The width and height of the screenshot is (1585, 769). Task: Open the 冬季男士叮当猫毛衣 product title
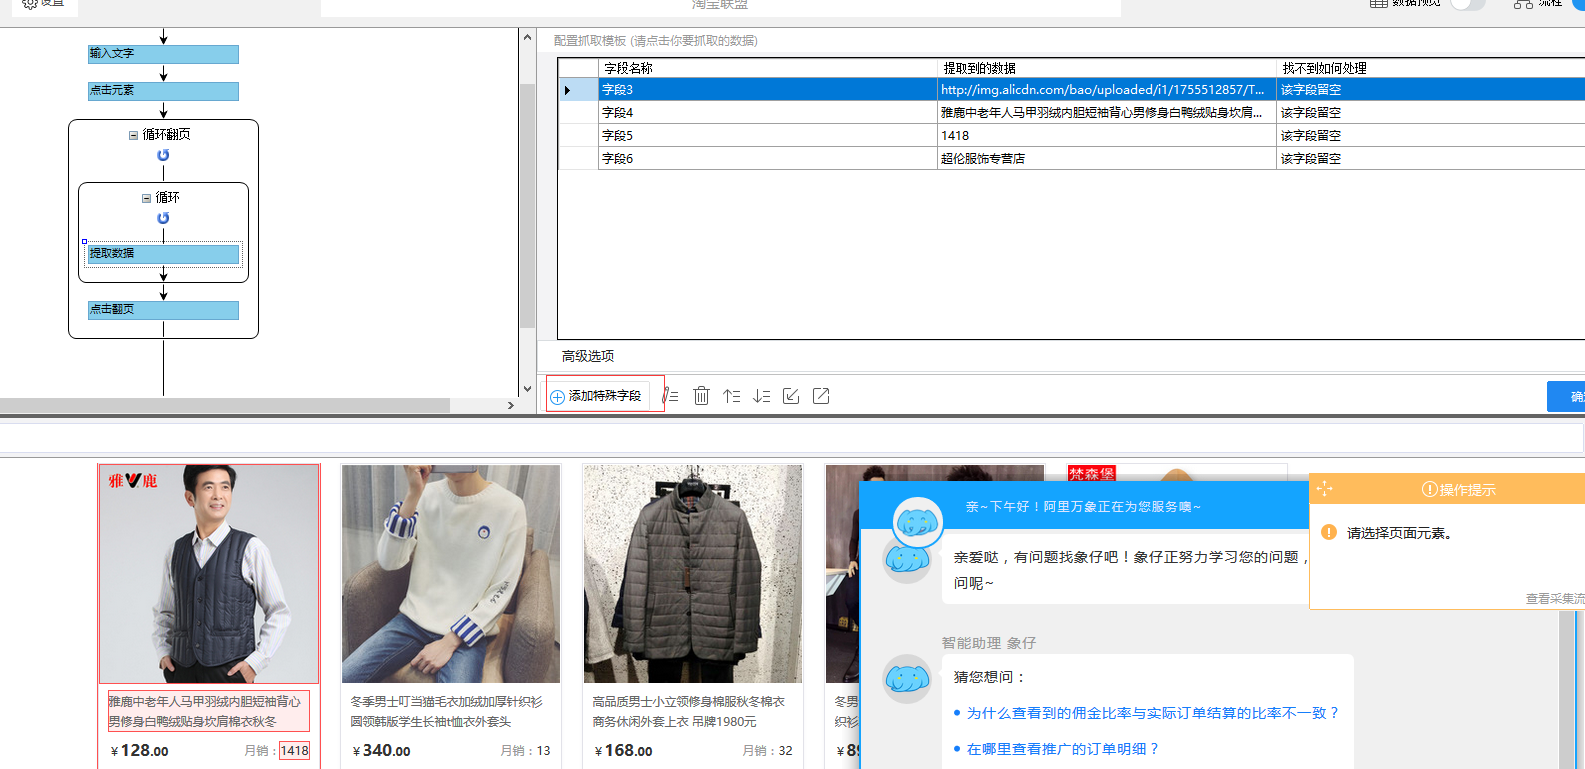click(446, 711)
